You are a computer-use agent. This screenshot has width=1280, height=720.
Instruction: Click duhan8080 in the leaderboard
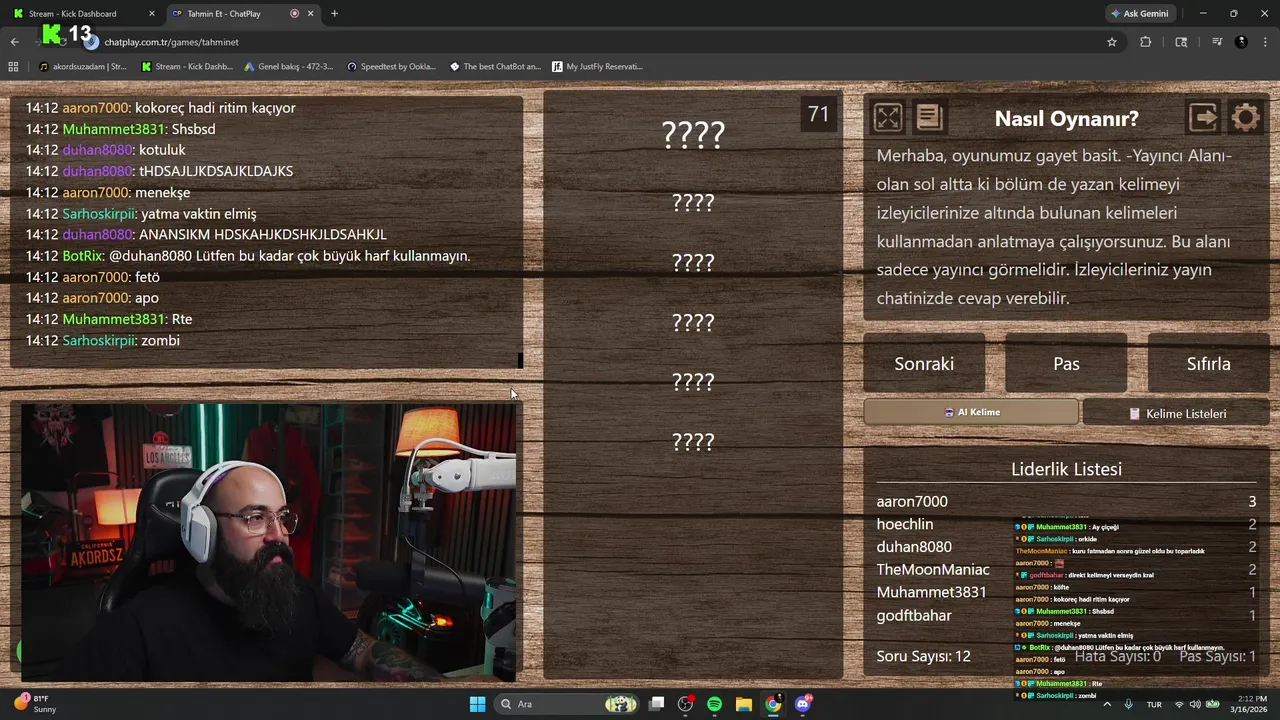click(914, 547)
